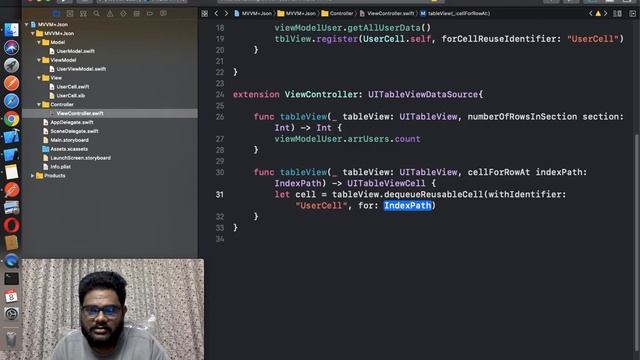
Task: Expand the Products folder
Action: click(33, 176)
